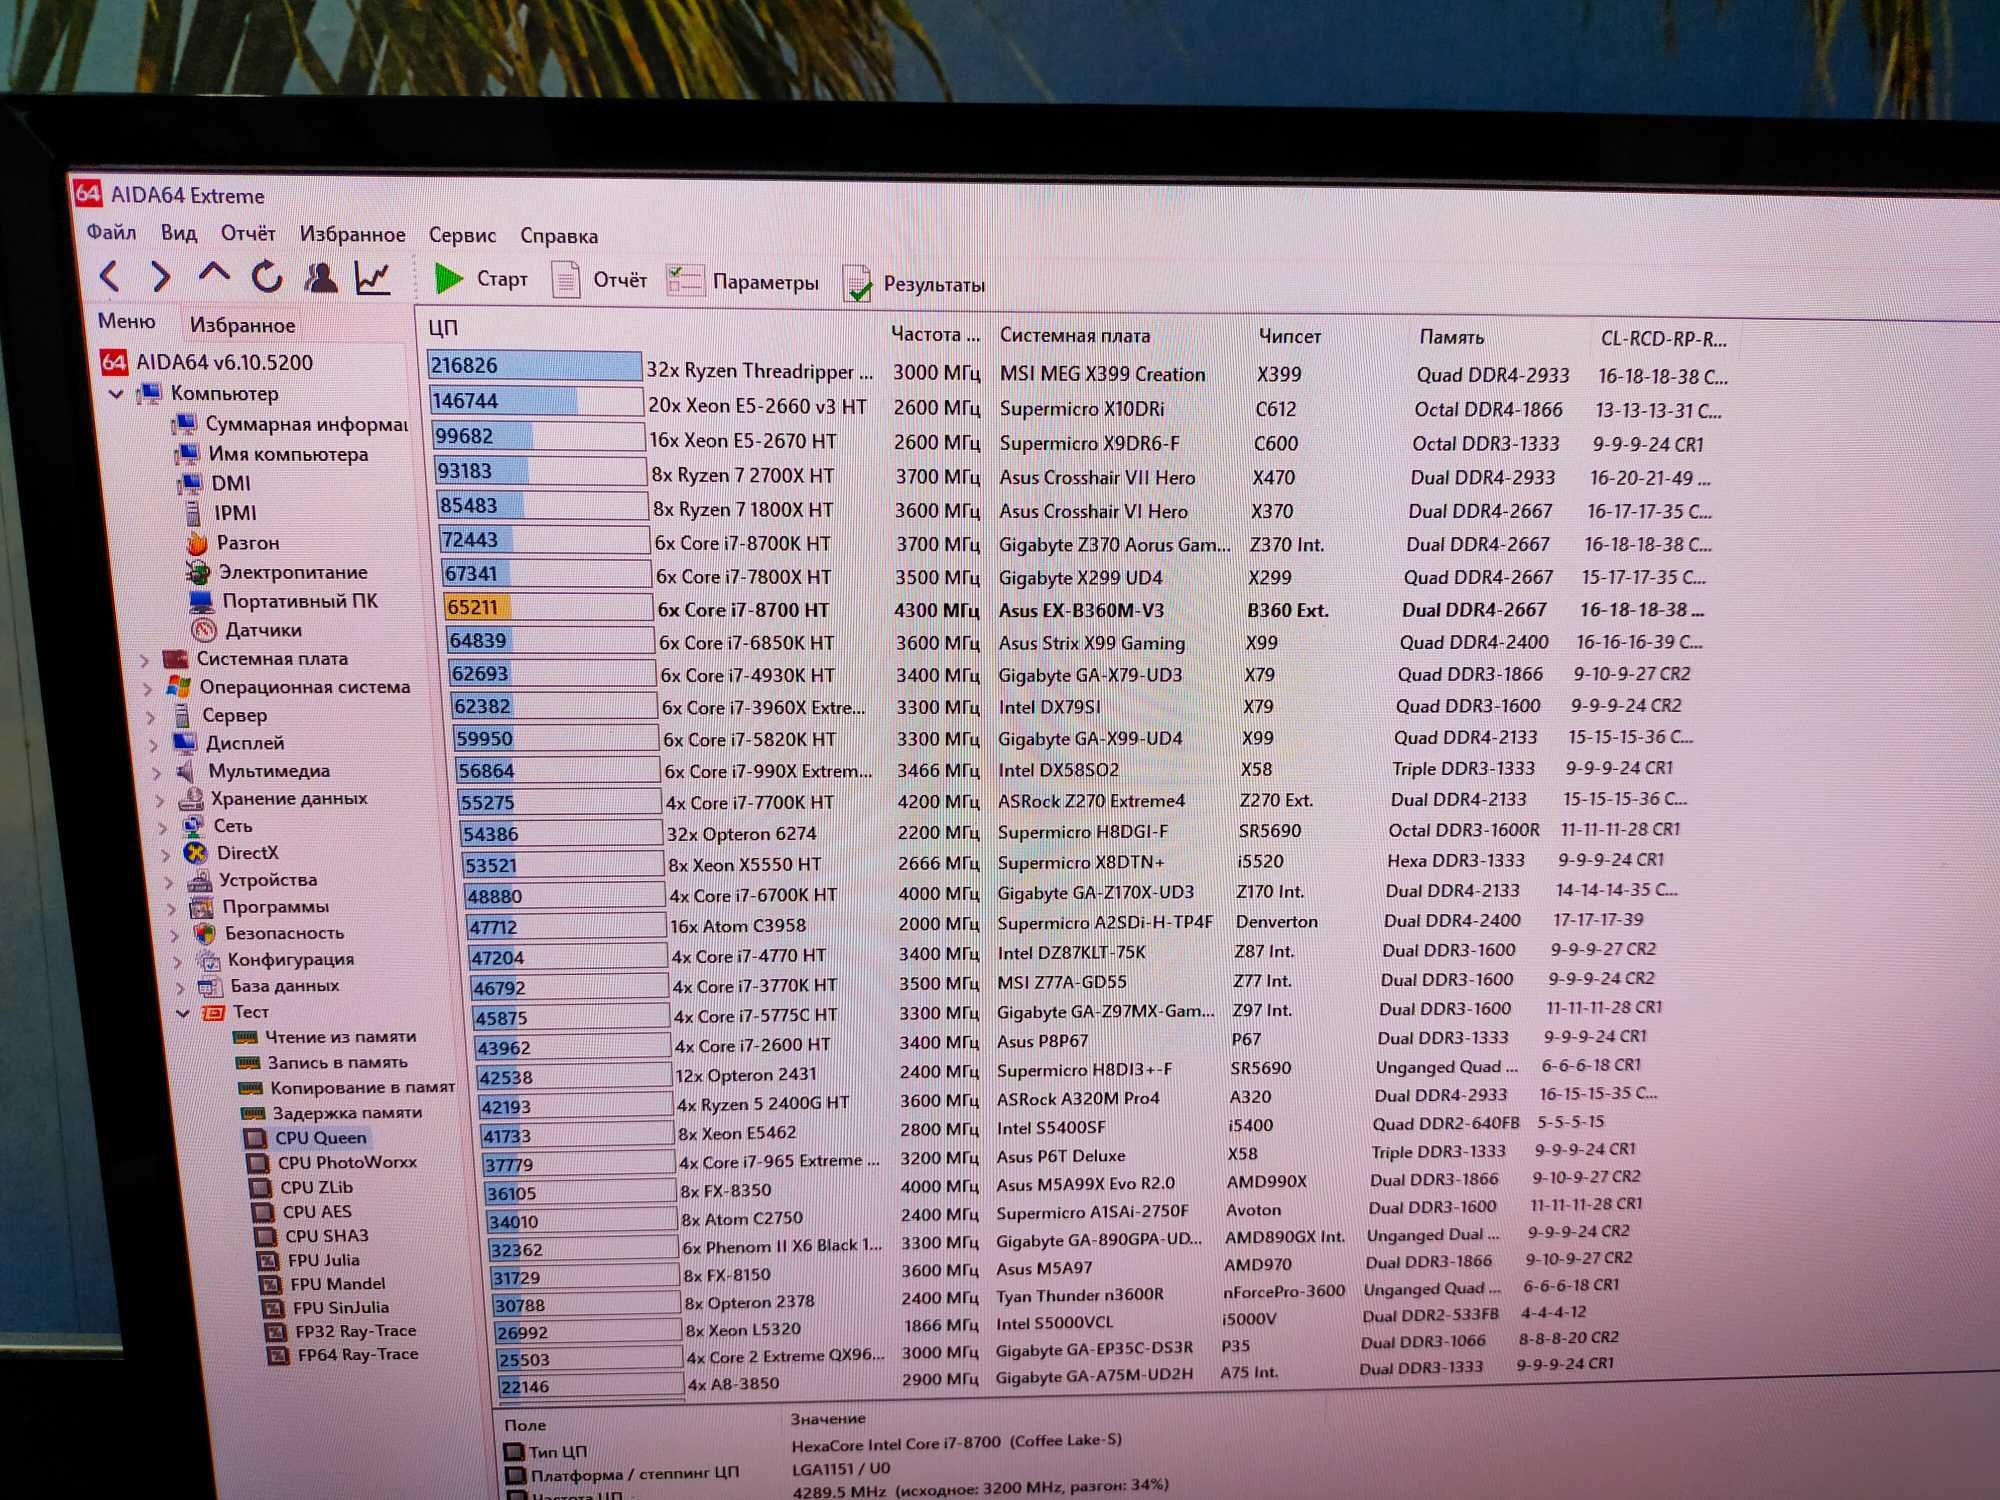Viewport: 2000px width, 1500px height.
Task: Open the Отчёт menu in menu bar
Action: (x=248, y=234)
